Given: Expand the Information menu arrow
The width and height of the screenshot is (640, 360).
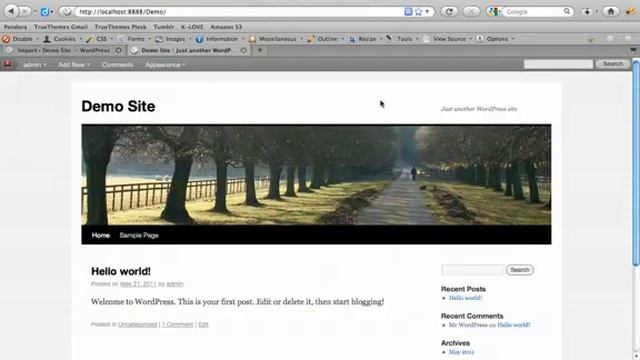Looking at the screenshot, I should (243, 39).
